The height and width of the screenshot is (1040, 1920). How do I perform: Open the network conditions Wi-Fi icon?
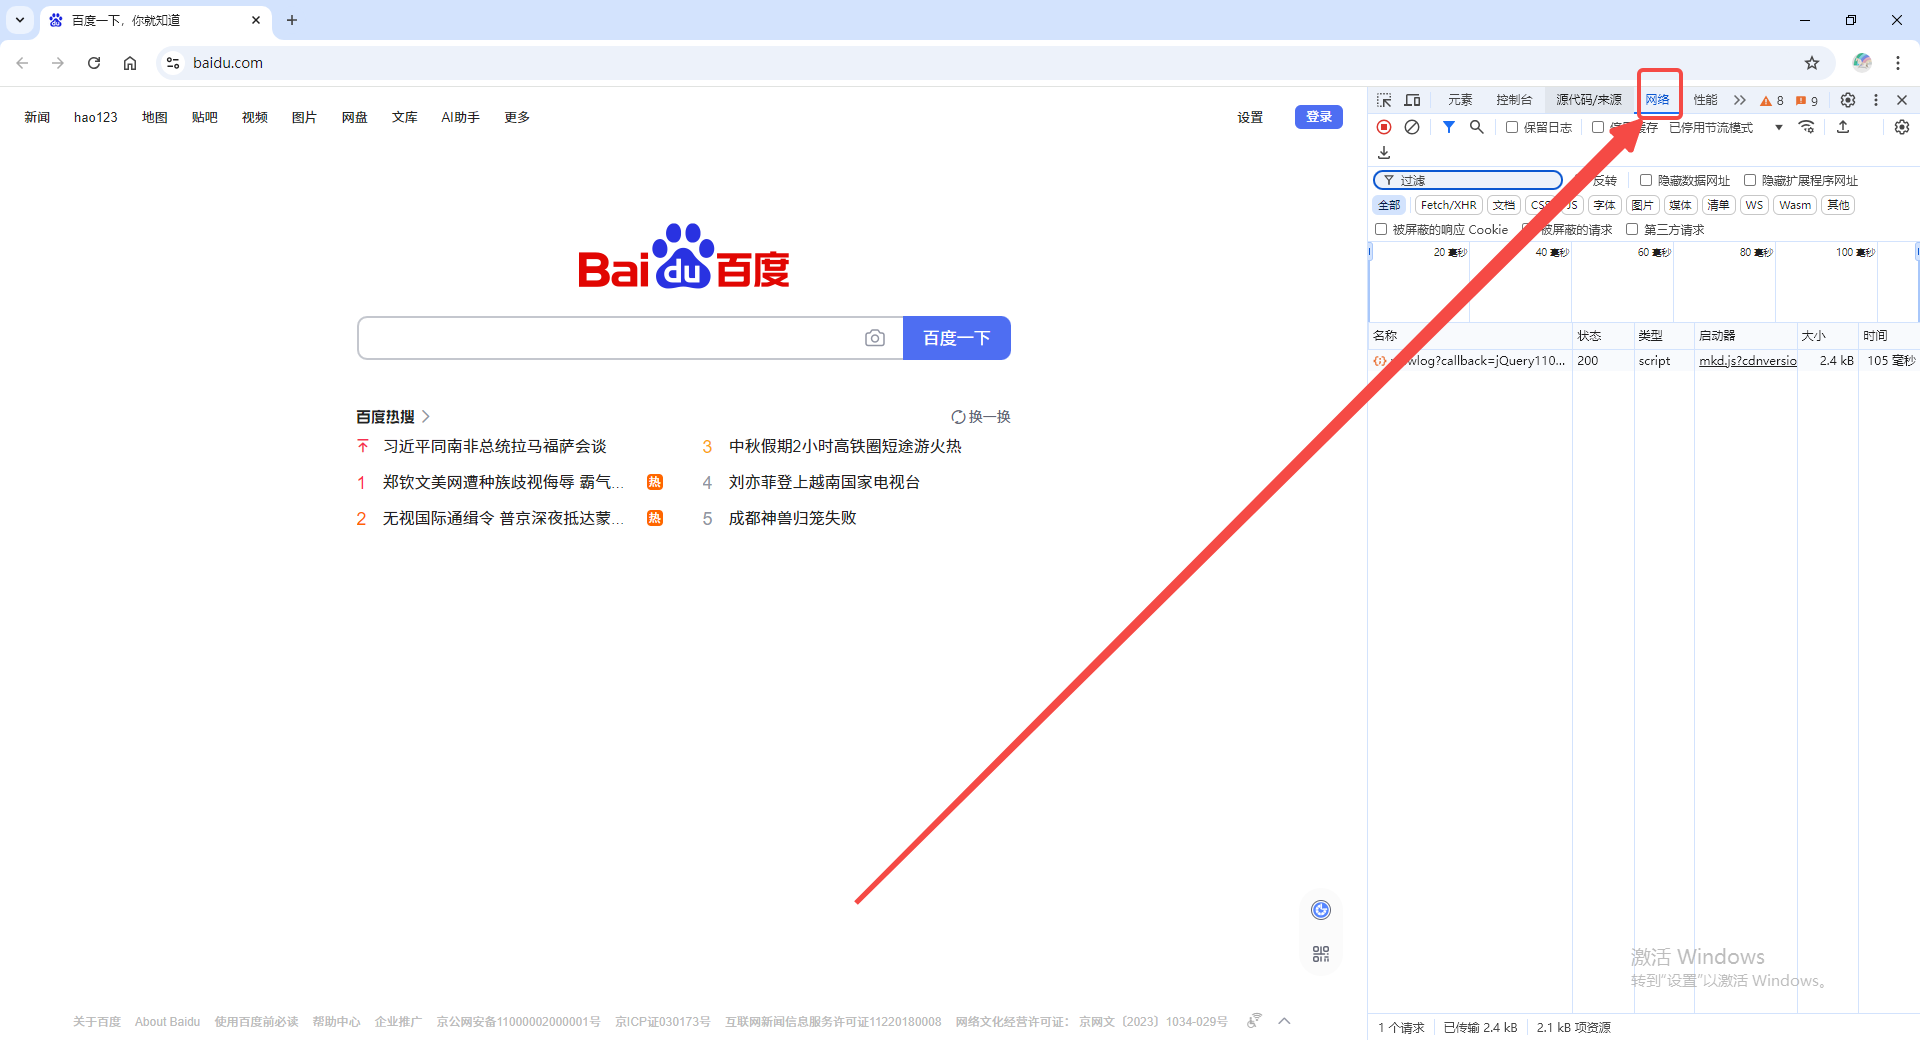[1806, 127]
